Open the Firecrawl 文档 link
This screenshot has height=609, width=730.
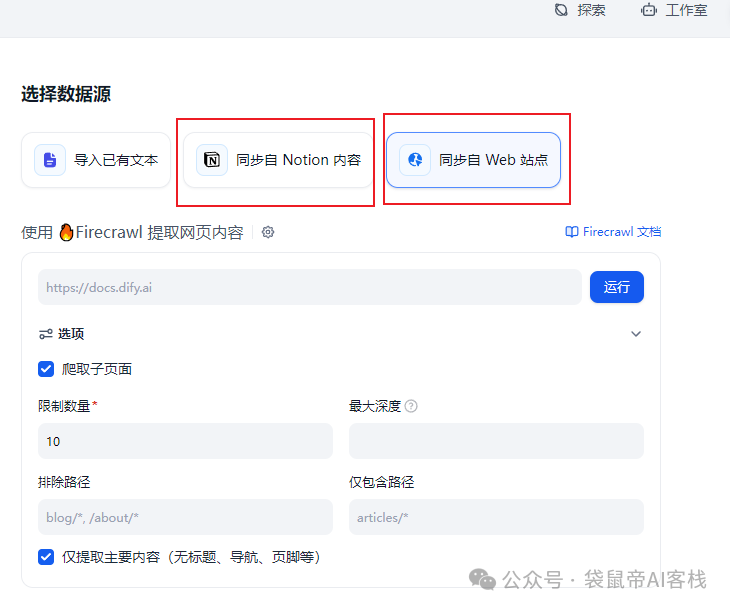click(621, 232)
